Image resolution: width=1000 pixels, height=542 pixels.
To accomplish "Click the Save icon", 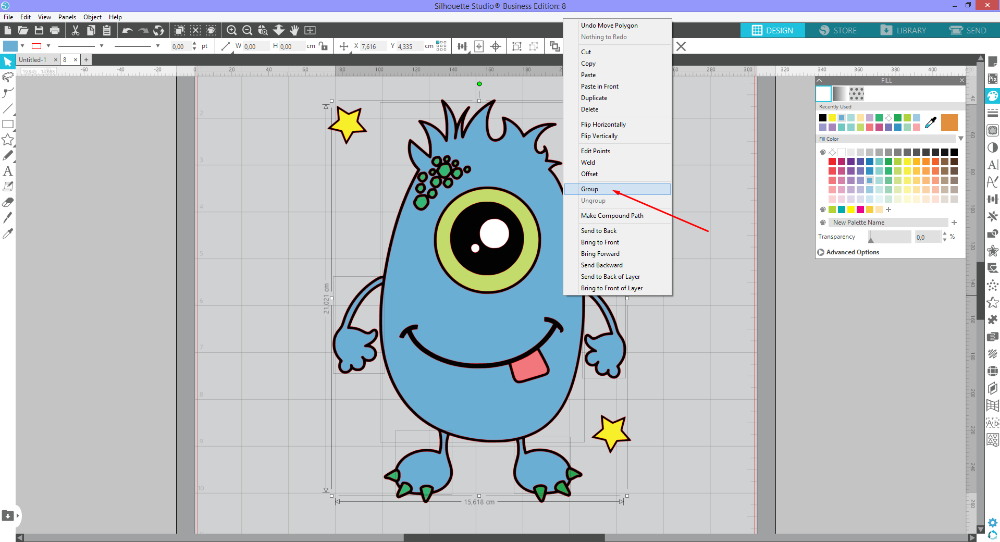I will tap(39, 30).
